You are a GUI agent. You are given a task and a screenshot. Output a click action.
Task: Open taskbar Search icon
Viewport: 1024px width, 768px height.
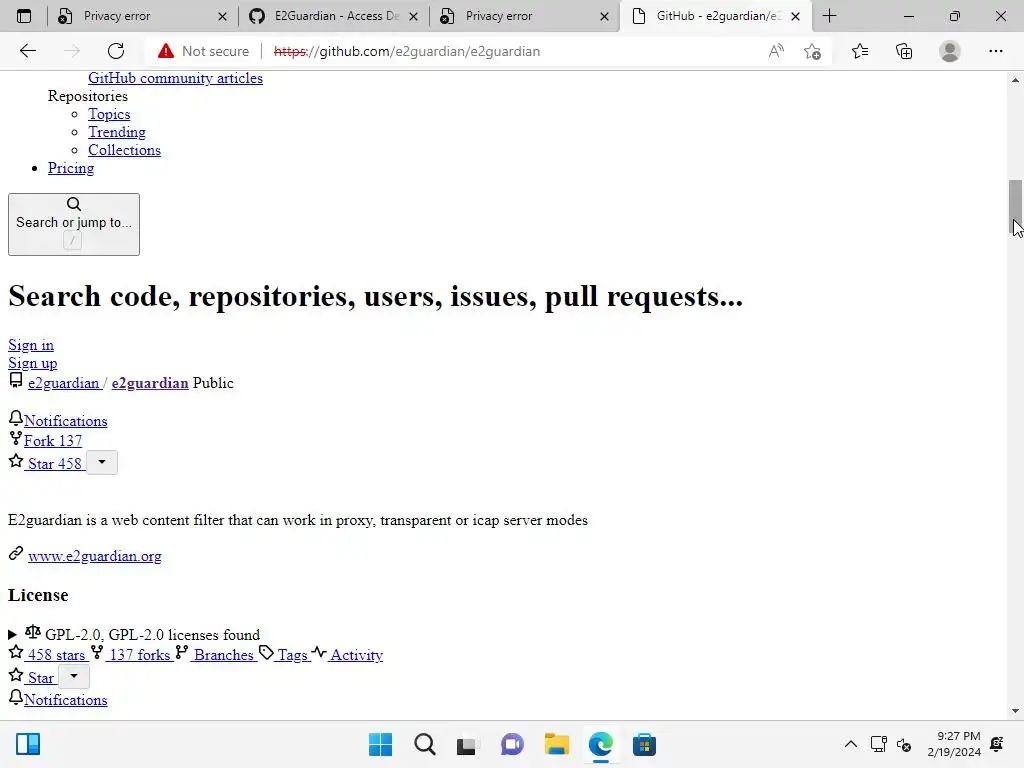(x=424, y=744)
